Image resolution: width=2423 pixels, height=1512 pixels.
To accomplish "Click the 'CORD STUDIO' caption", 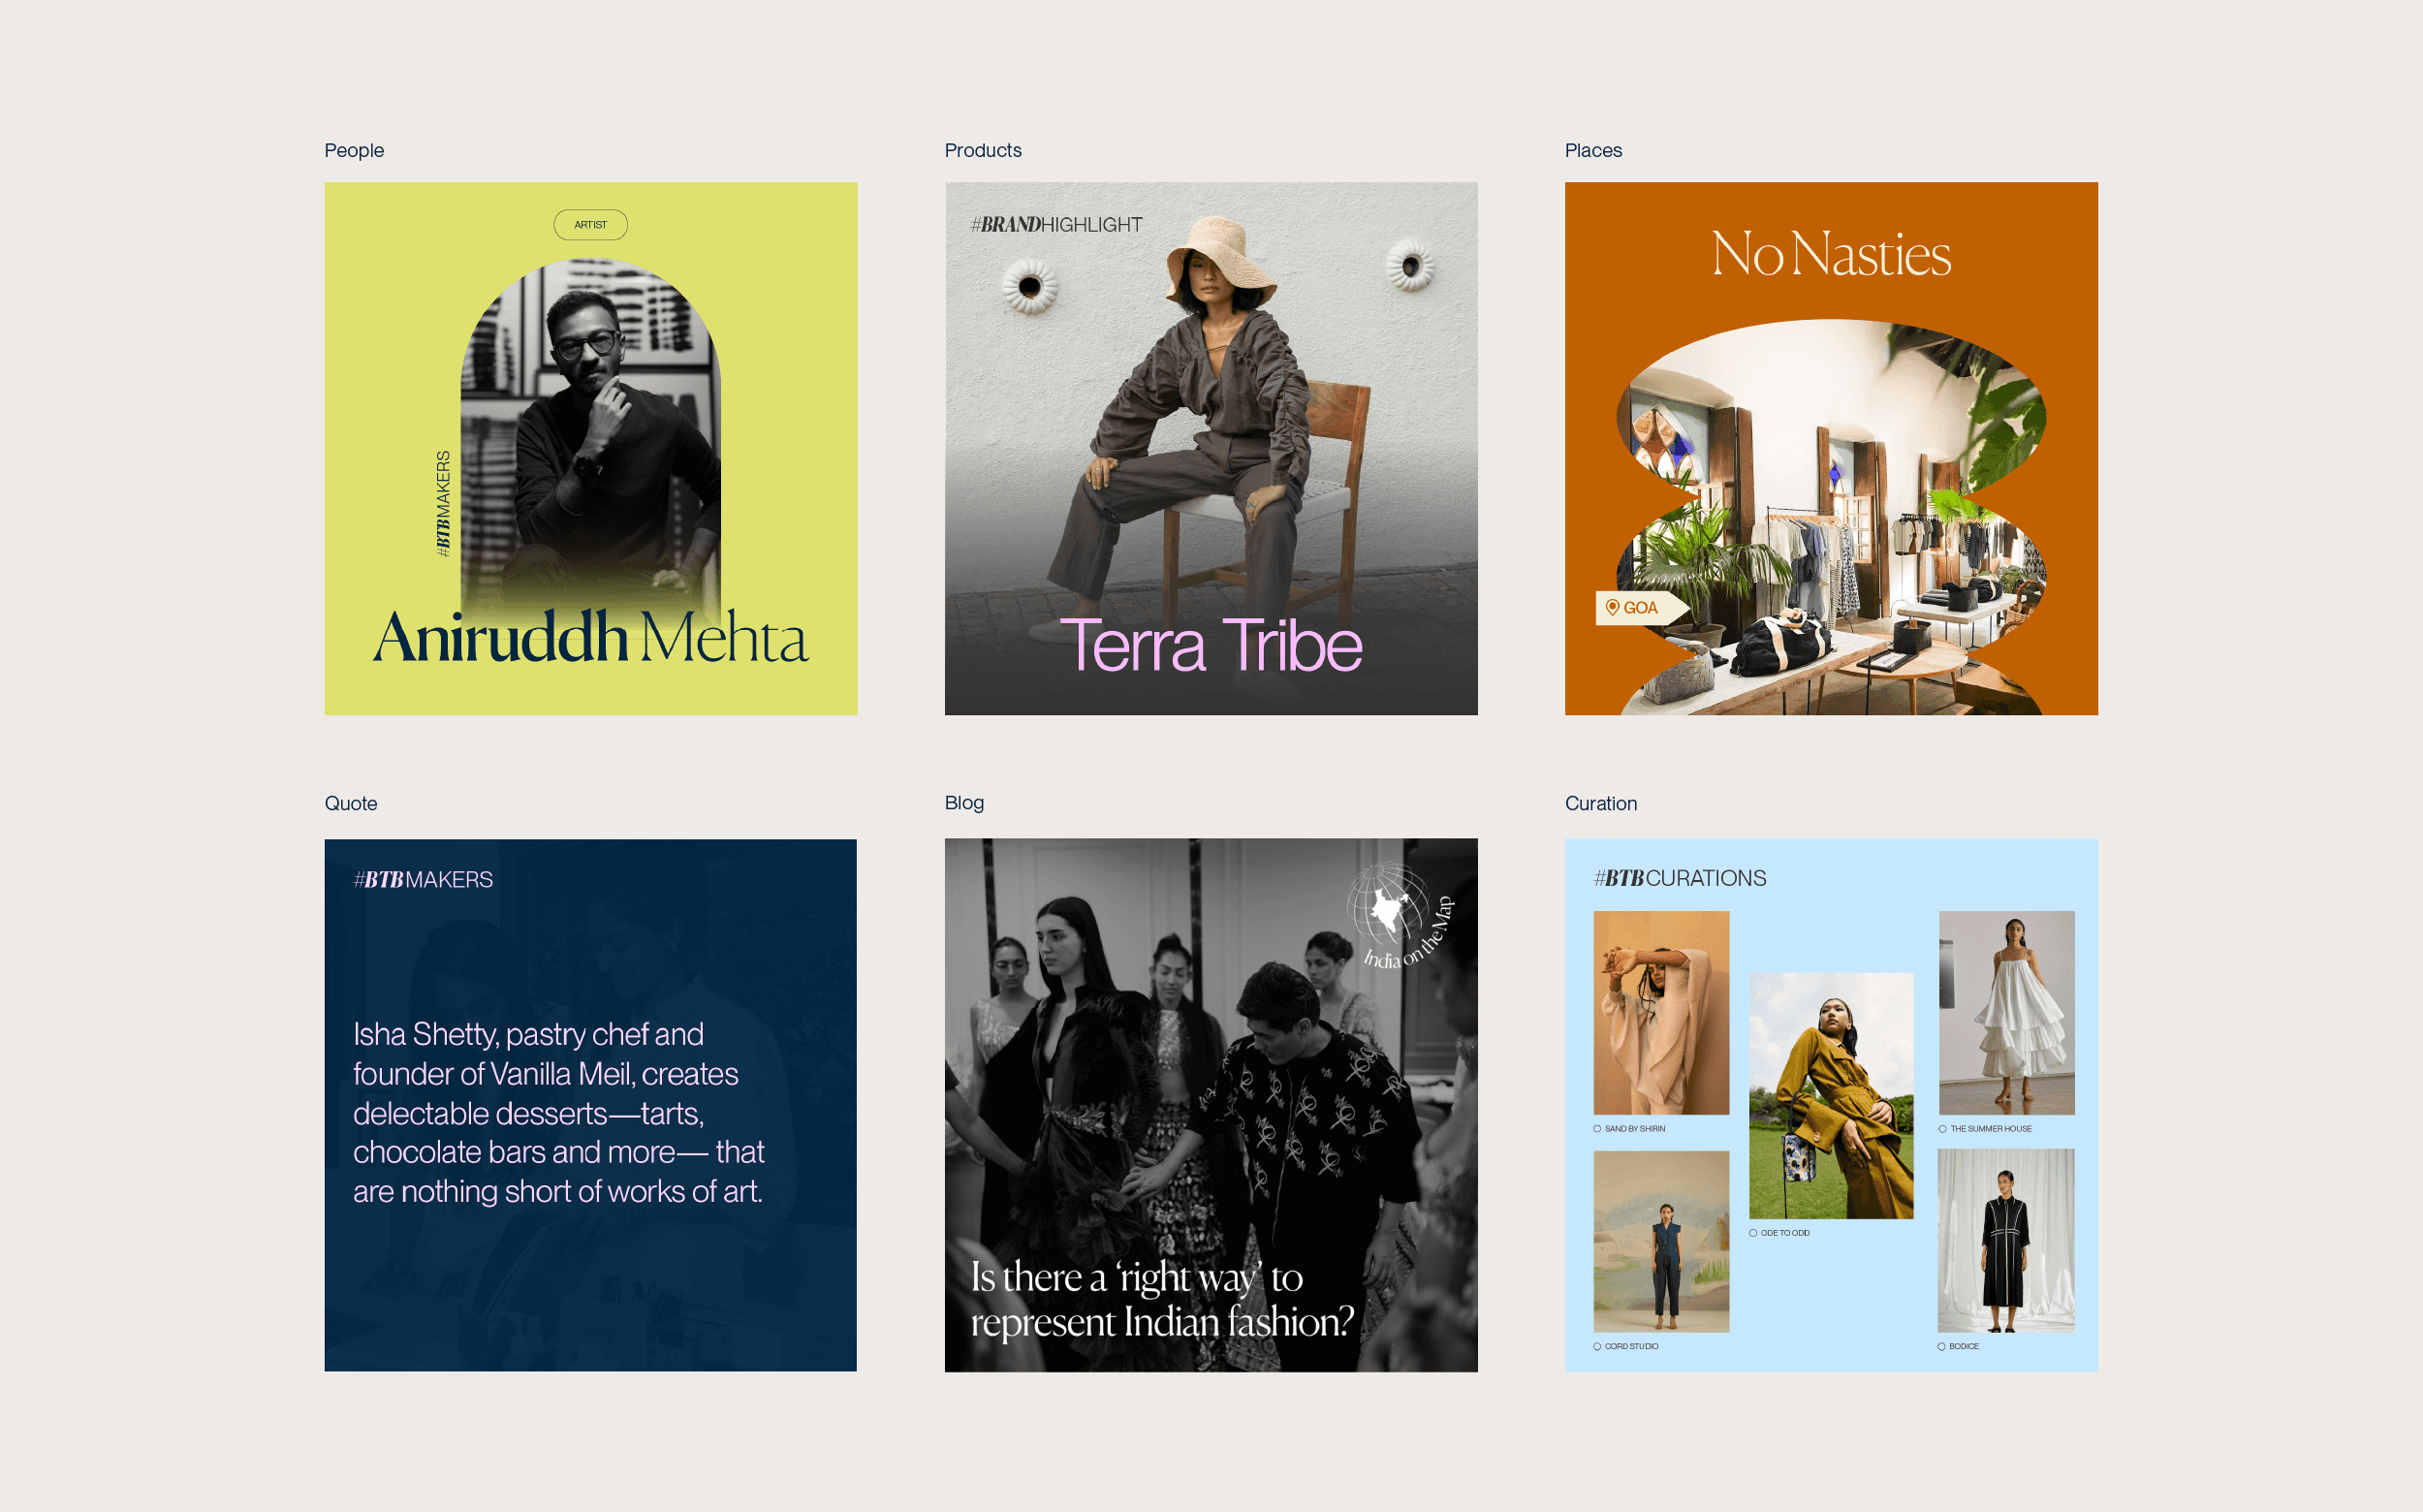I will [x=1632, y=1347].
